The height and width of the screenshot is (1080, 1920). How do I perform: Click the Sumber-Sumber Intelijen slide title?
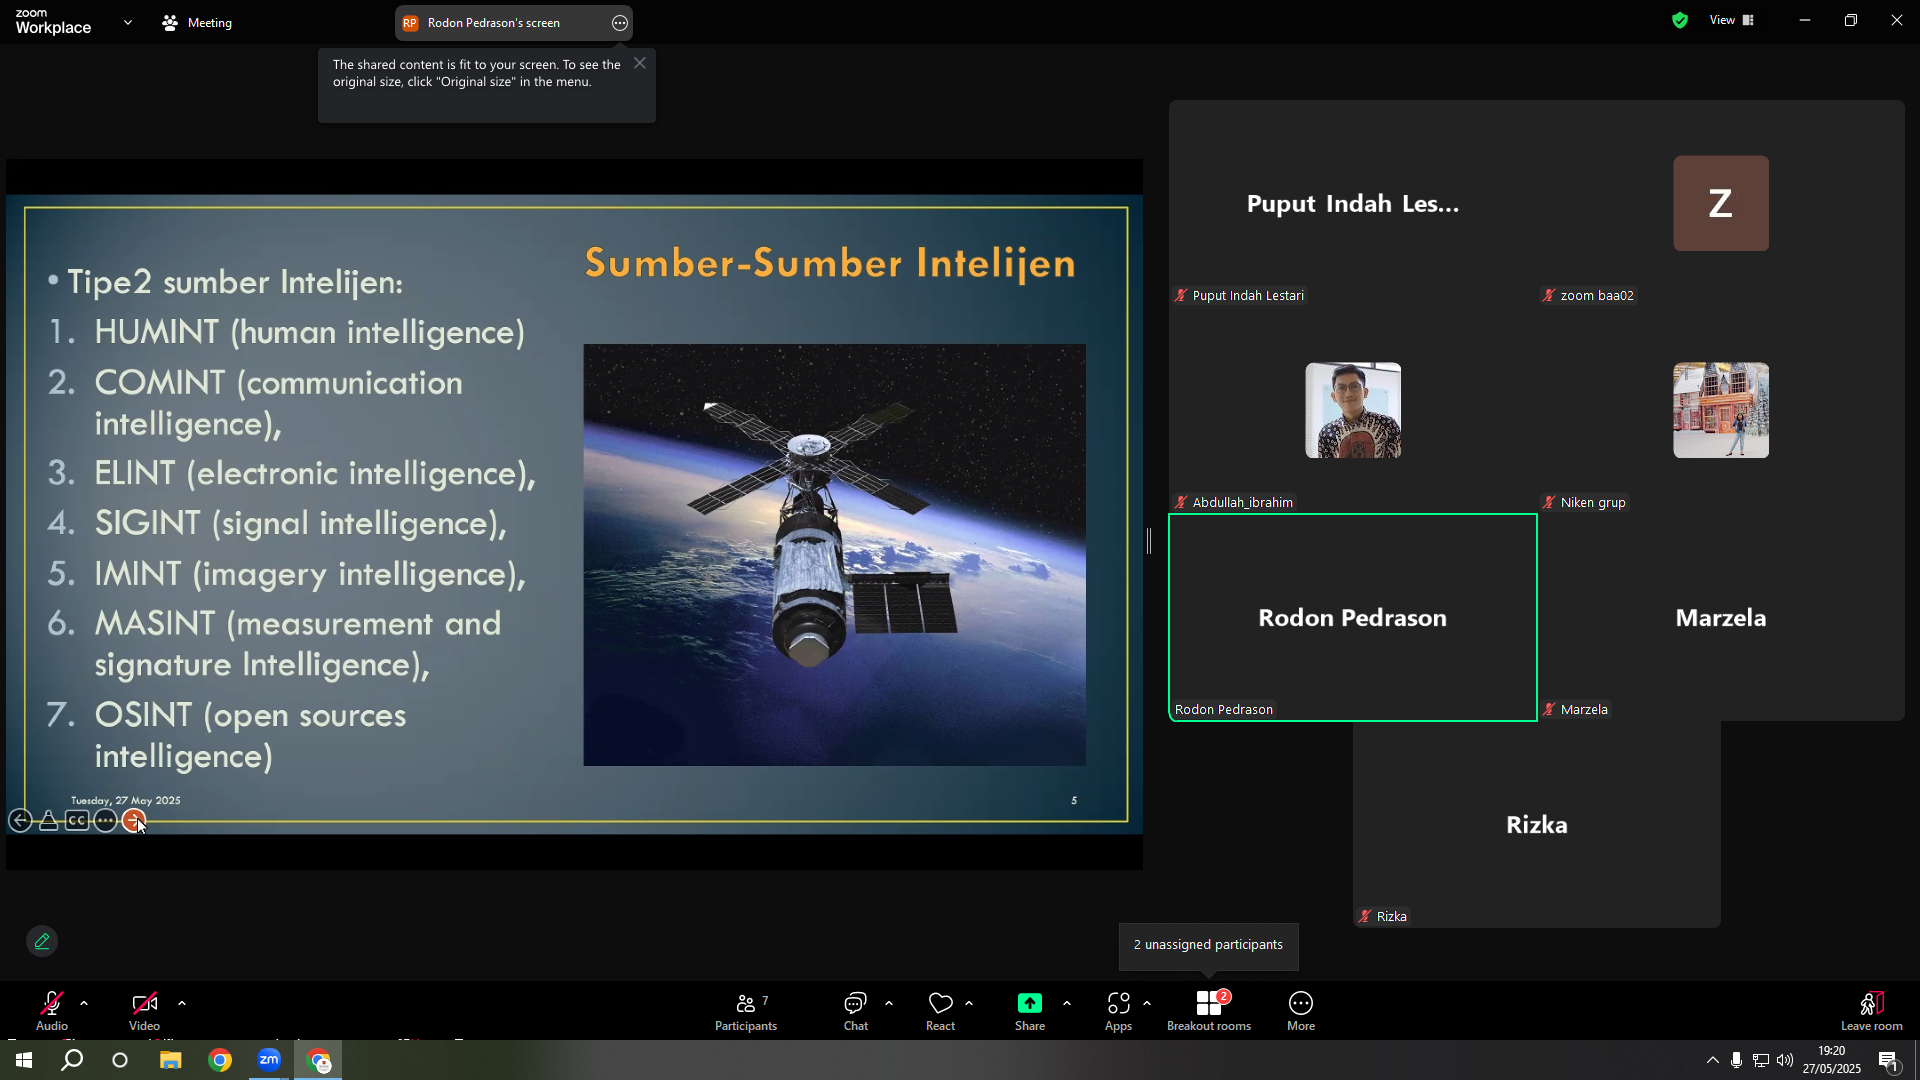[830, 263]
